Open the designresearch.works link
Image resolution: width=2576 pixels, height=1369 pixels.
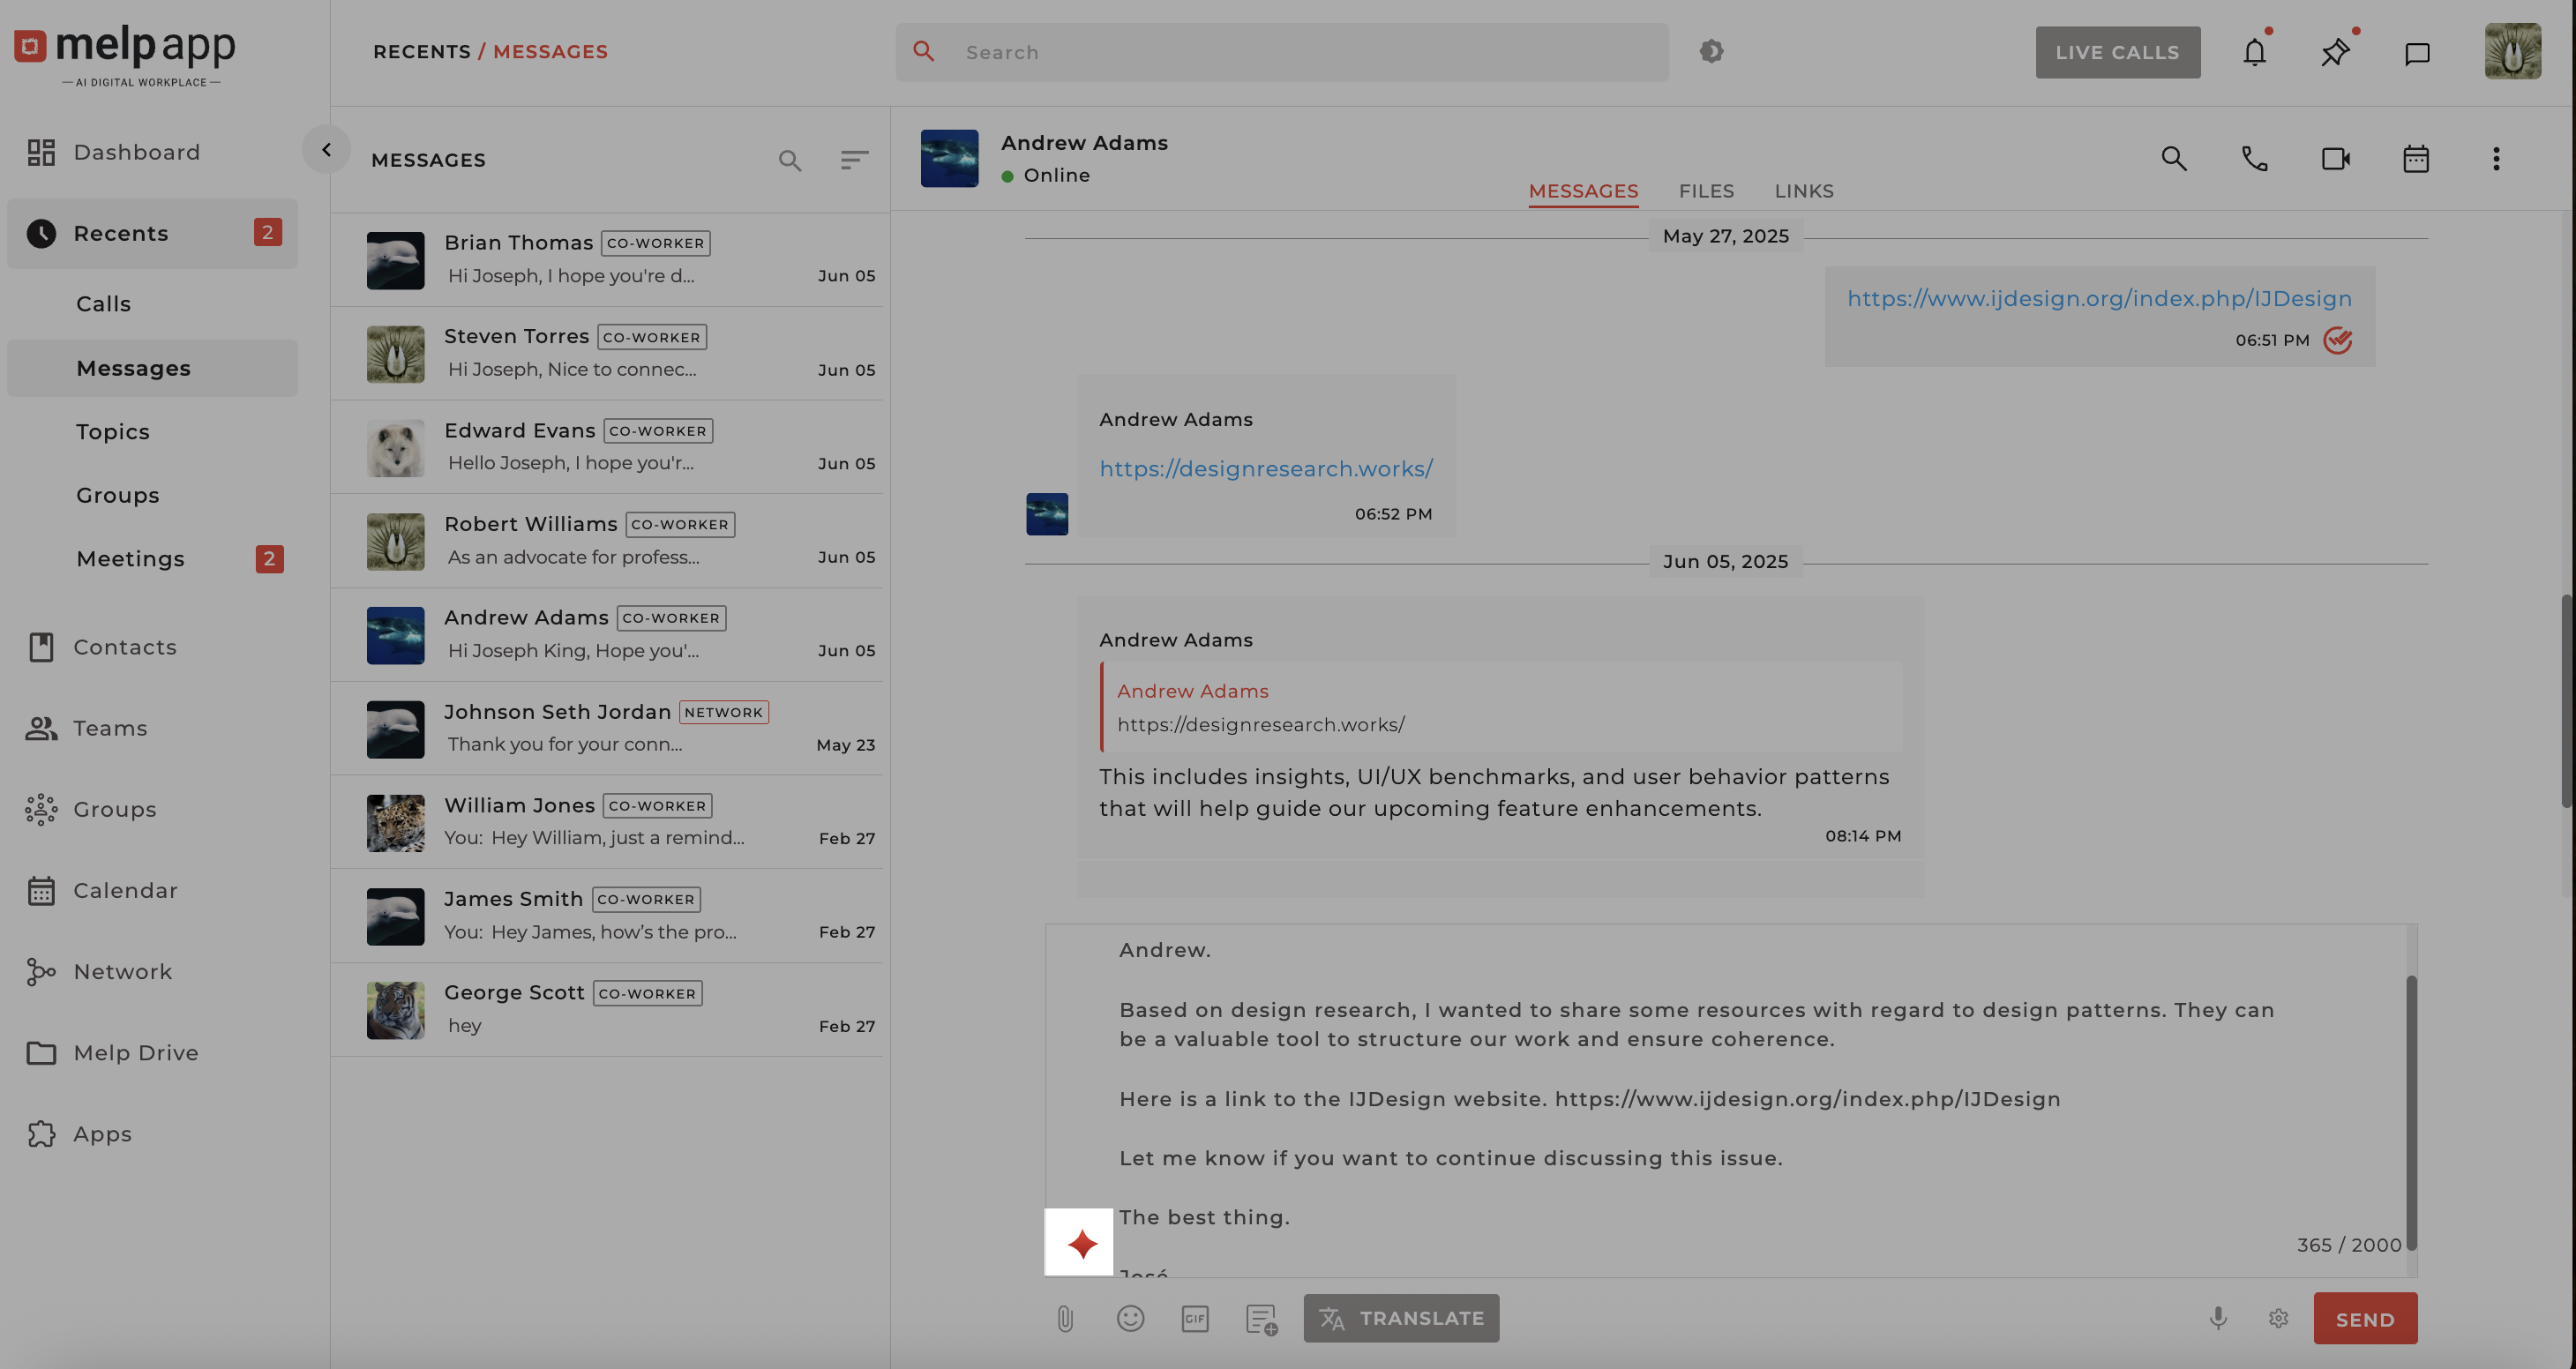click(1265, 469)
